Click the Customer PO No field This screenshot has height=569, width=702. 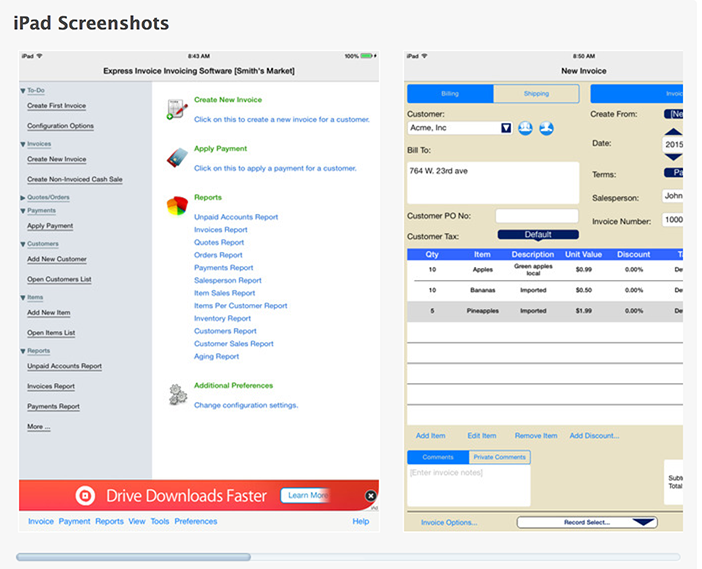click(537, 216)
